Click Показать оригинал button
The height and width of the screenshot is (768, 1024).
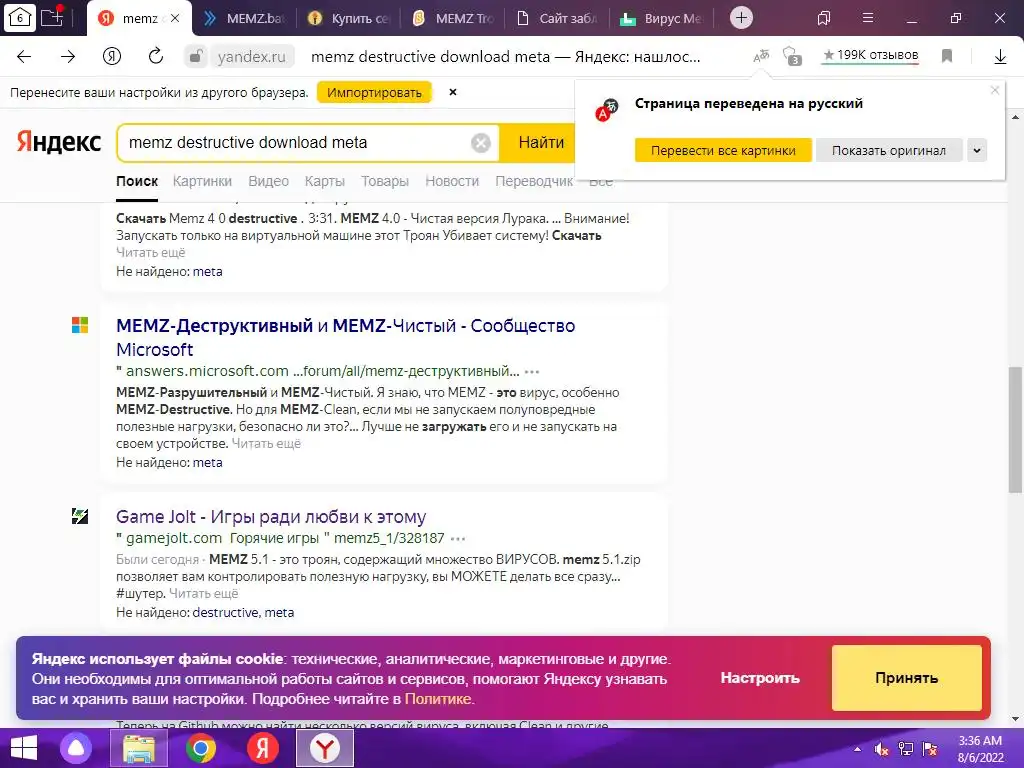coord(889,150)
